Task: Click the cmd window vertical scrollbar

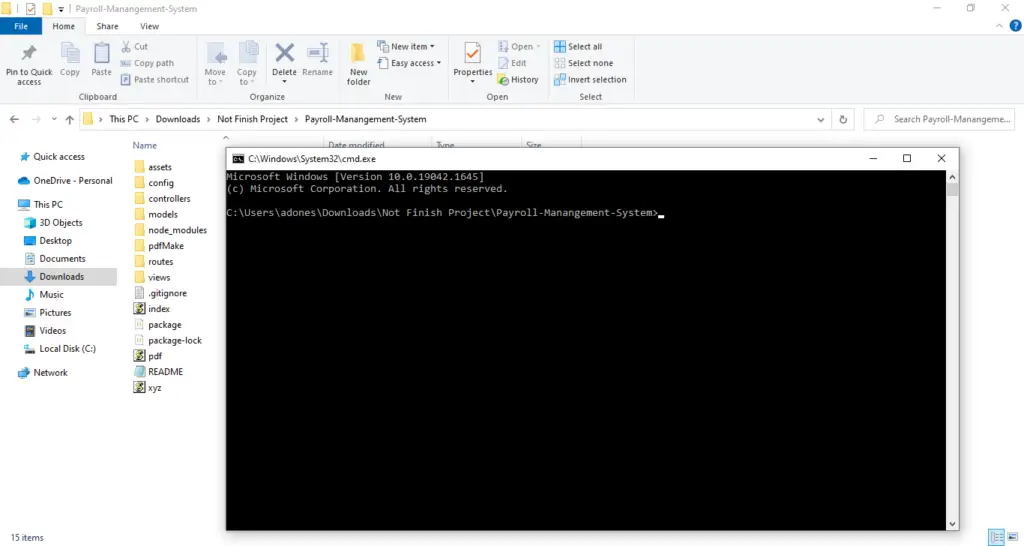Action: pyautogui.click(x=953, y=350)
